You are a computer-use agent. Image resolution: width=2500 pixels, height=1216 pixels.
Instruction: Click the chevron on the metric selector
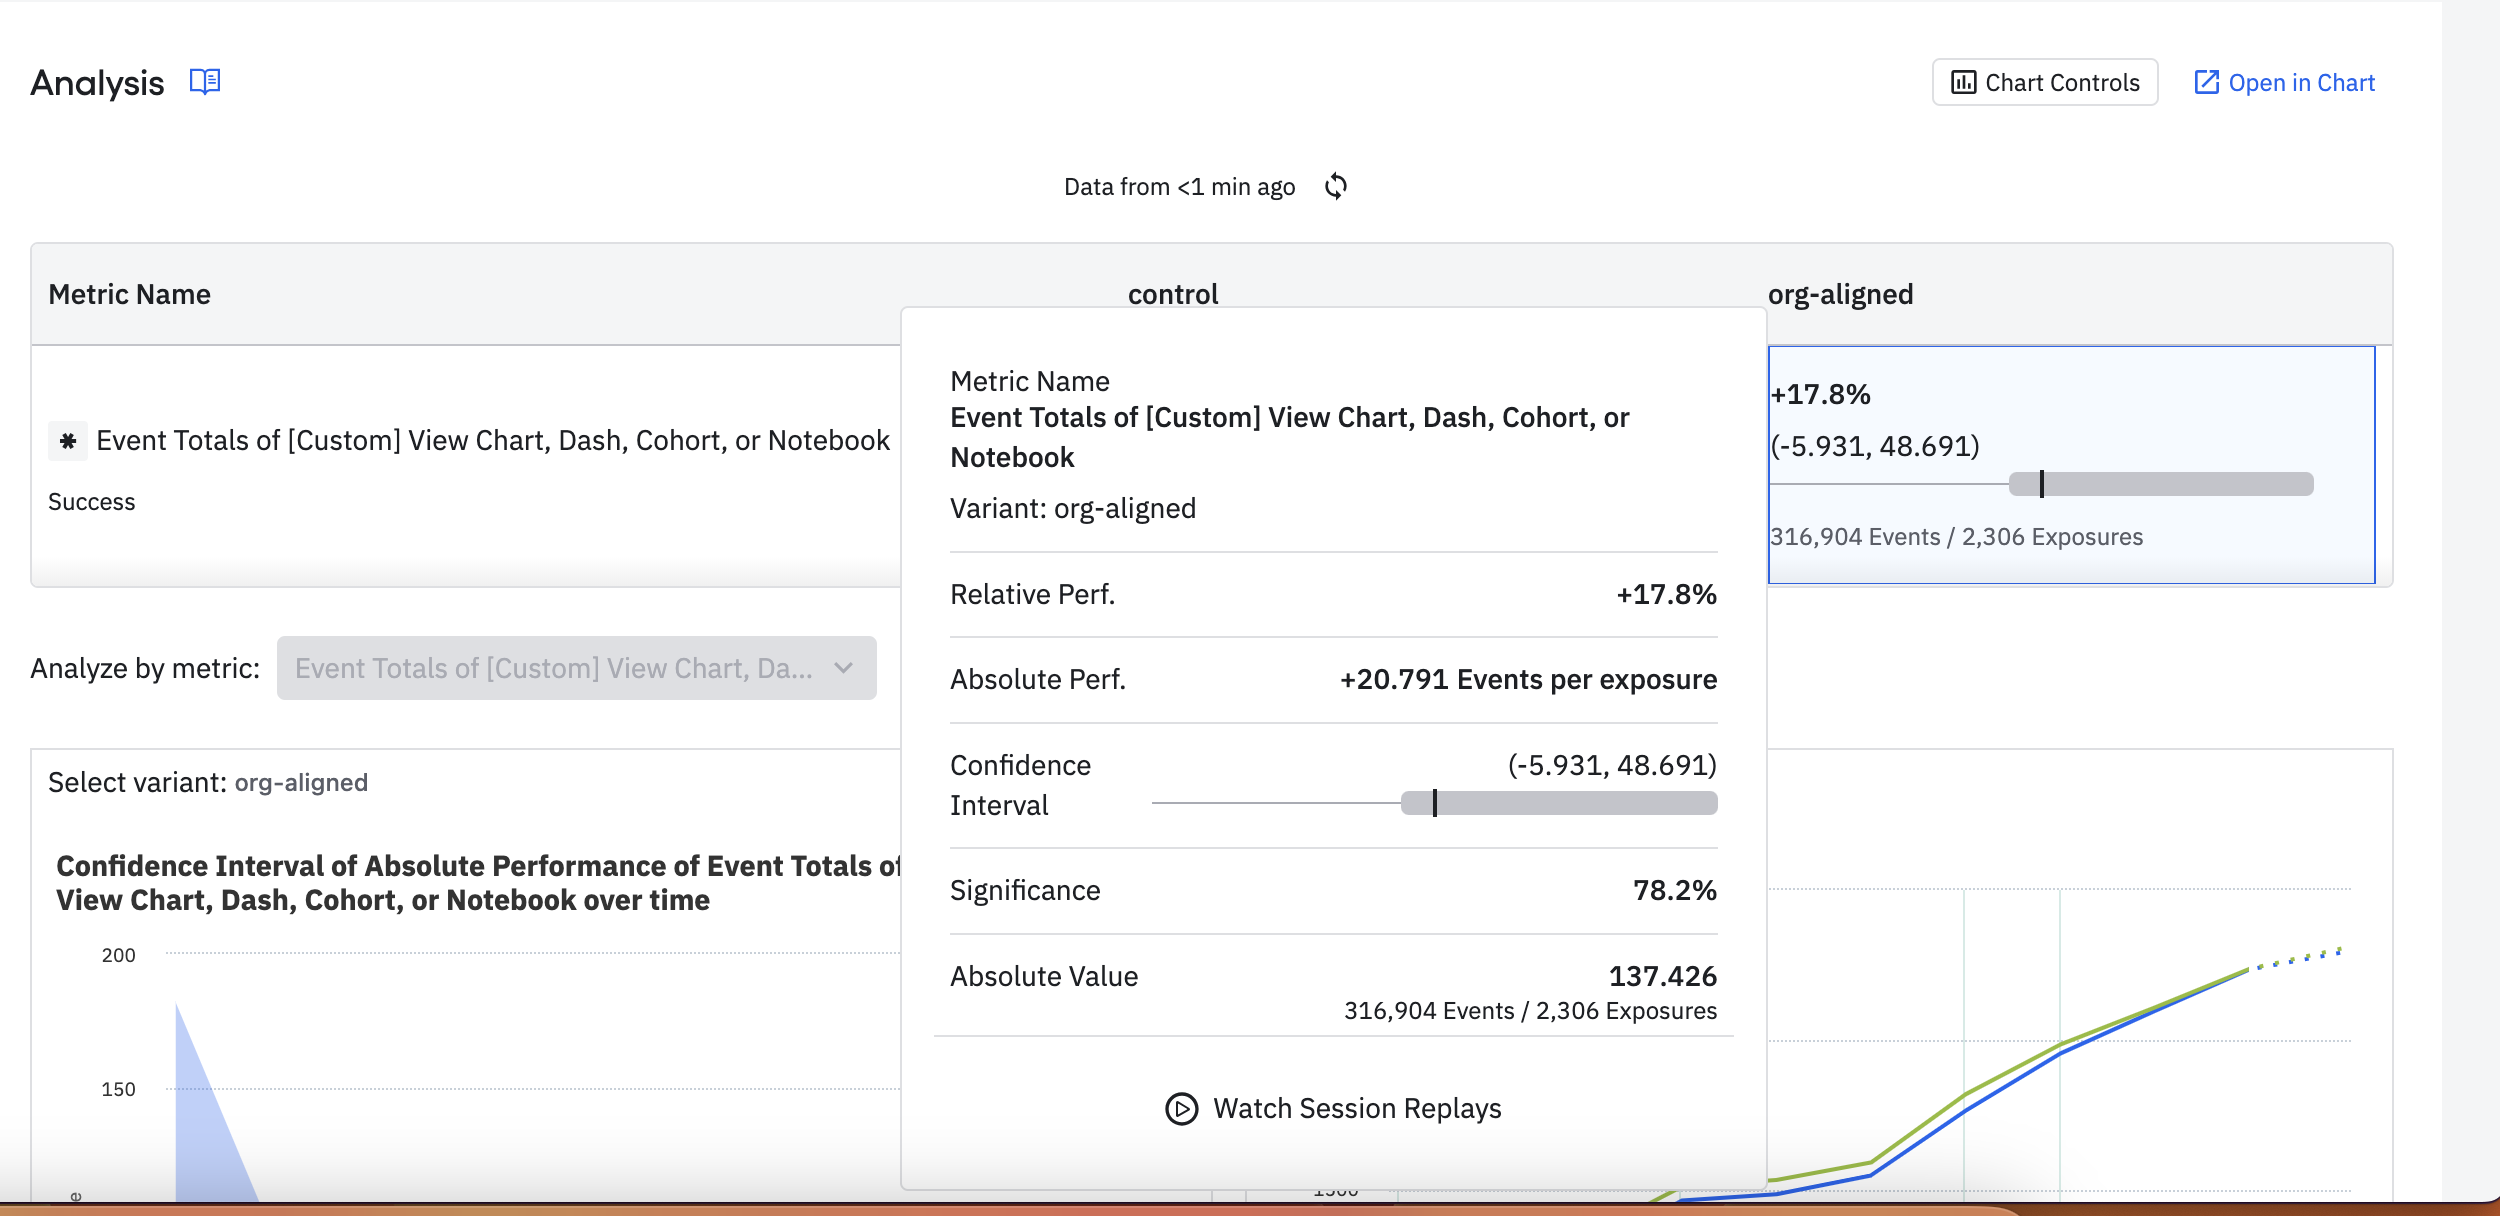pyautogui.click(x=845, y=668)
